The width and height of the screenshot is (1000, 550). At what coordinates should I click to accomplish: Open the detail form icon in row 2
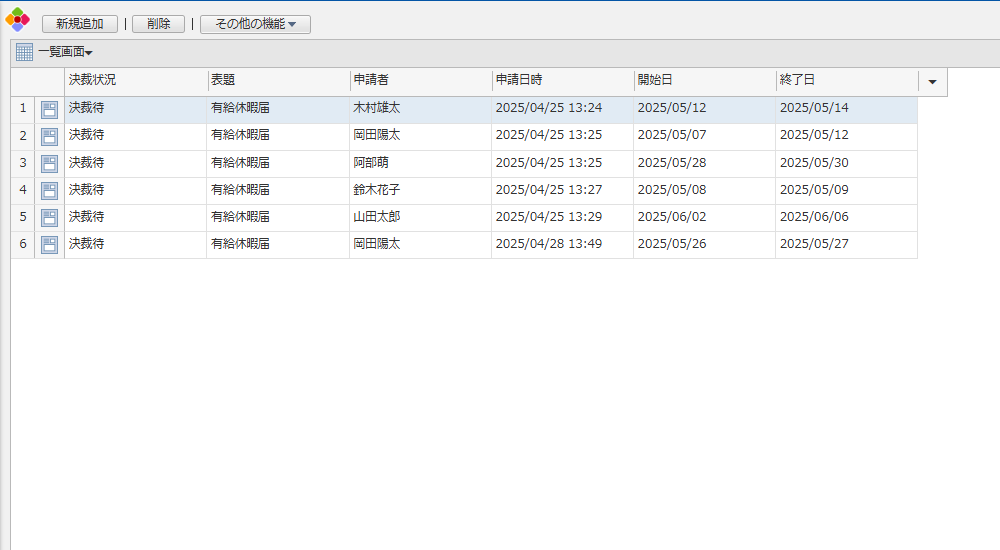click(49, 136)
